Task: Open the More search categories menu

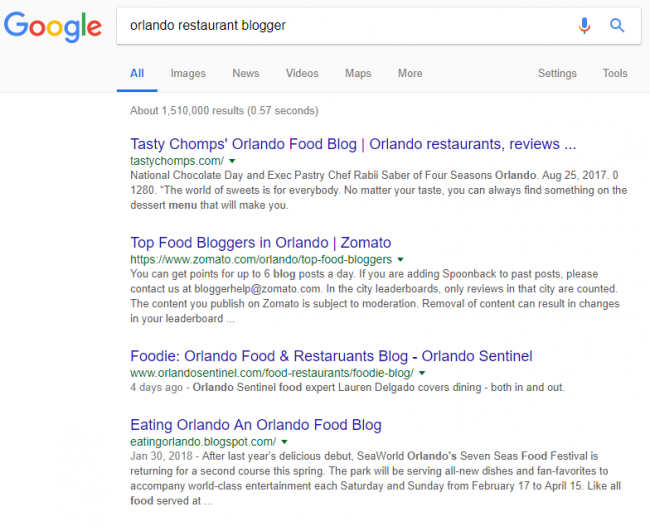Action: 410,73
